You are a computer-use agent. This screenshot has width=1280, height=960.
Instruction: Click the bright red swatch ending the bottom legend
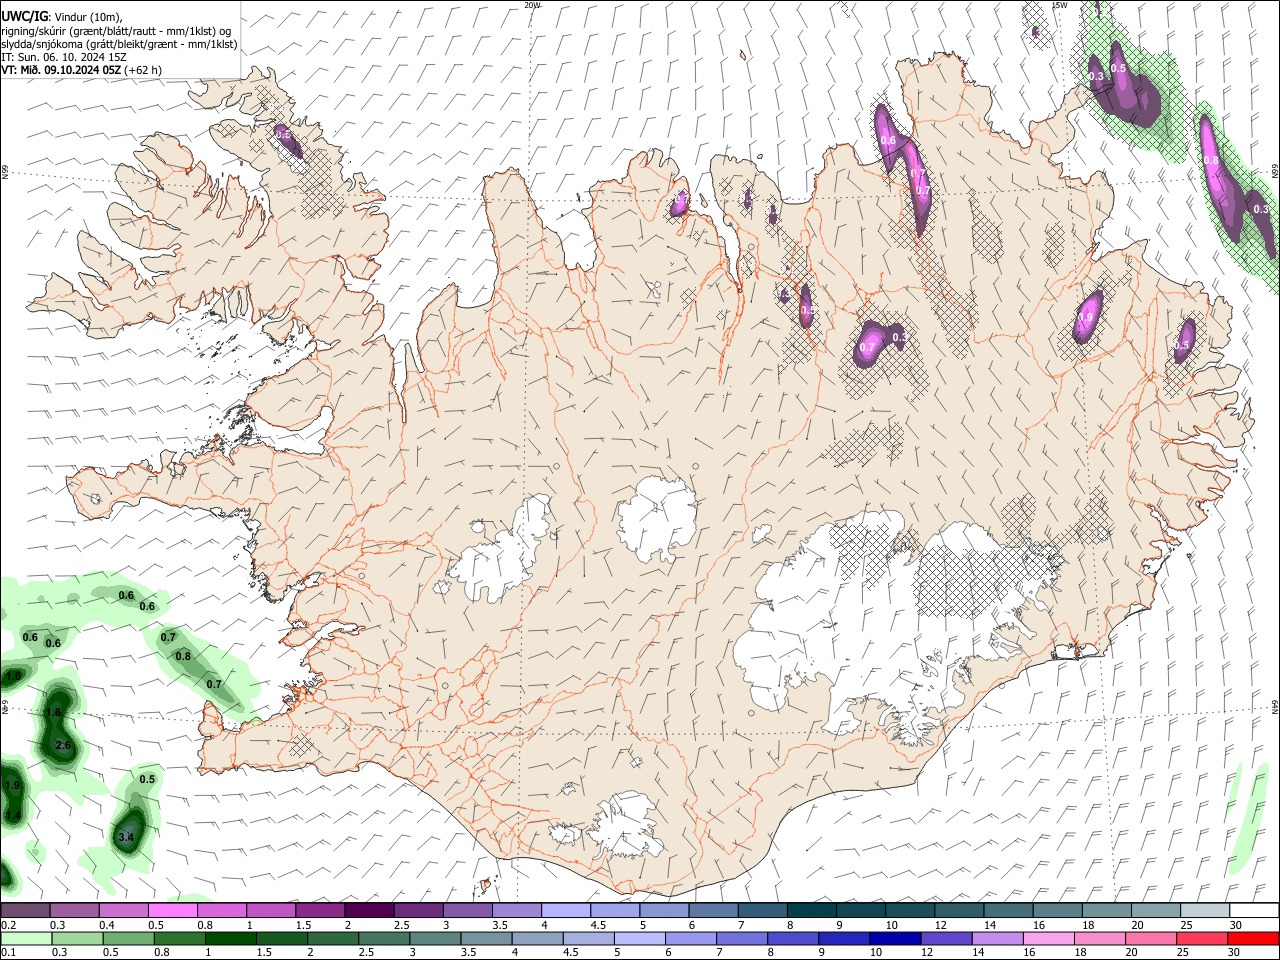(x=1254, y=939)
